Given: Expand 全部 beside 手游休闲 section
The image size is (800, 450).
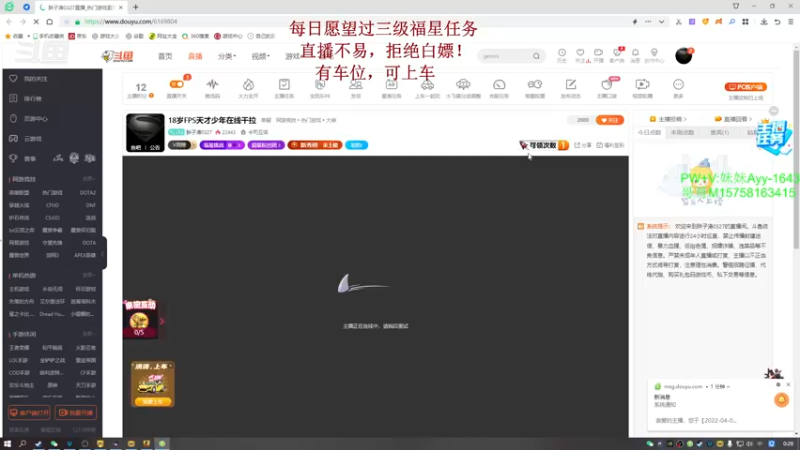Looking at the screenshot, I should click(88, 334).
